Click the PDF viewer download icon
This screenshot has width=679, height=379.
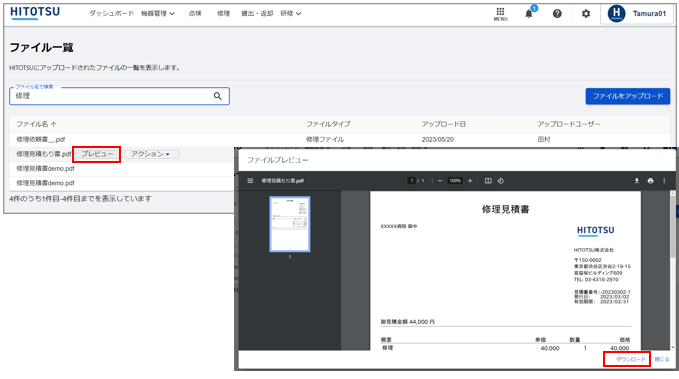tap(637, 181)
